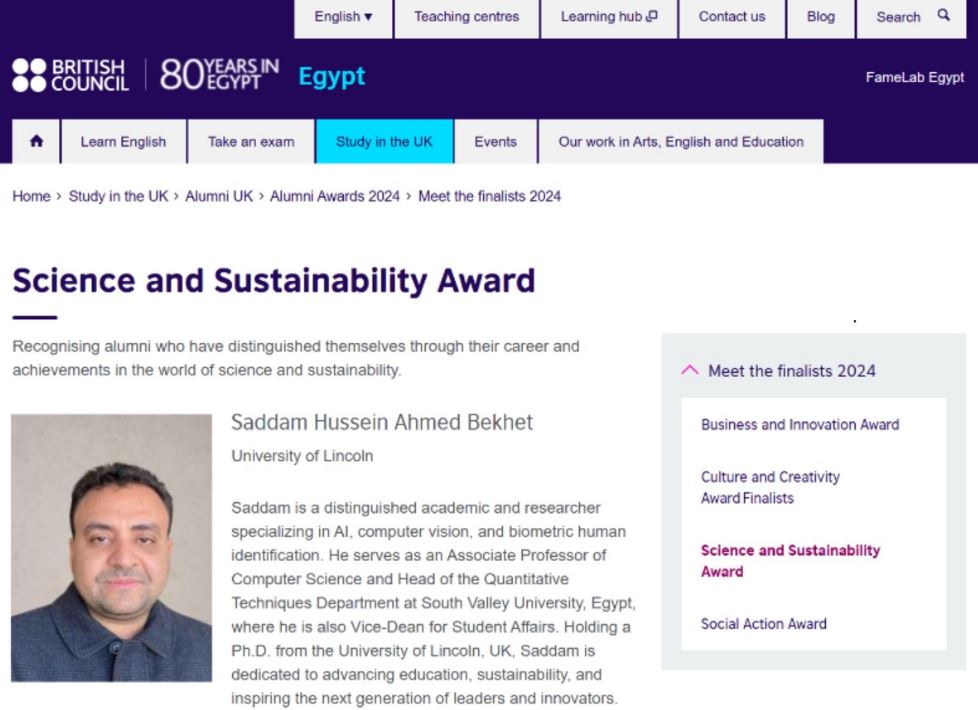Click Alumni Awards 2024 breadcrumb
This screenshot has height=710, width=978.
[x=334, y=196]
